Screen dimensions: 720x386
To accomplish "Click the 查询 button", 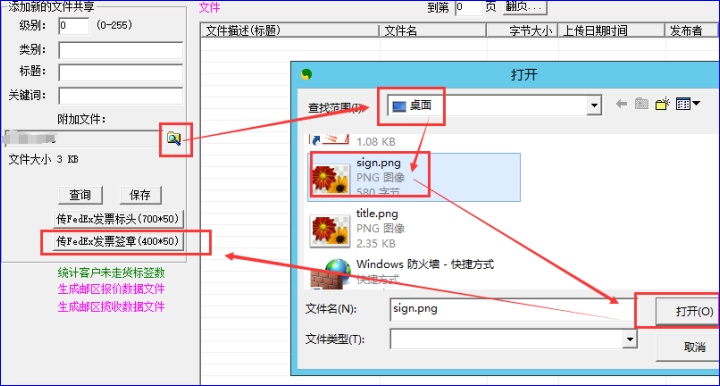I will tap(80, 195).
